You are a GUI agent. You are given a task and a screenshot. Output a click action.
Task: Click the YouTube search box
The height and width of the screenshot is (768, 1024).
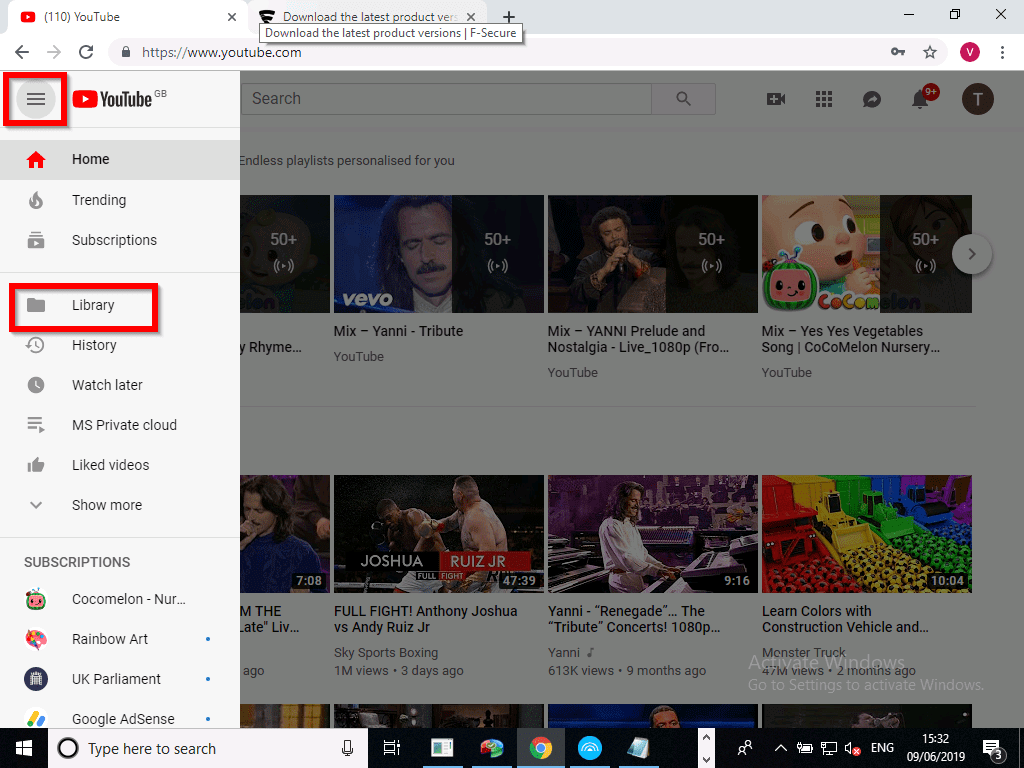pos(446,99)
